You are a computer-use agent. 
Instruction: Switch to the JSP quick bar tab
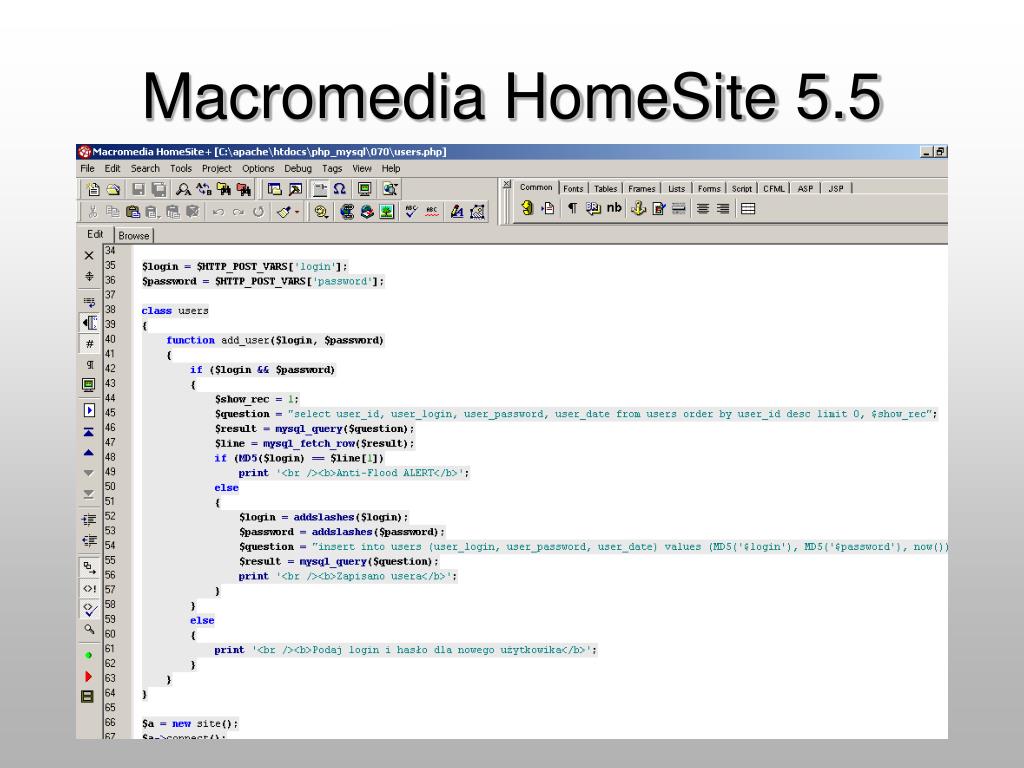836,189
